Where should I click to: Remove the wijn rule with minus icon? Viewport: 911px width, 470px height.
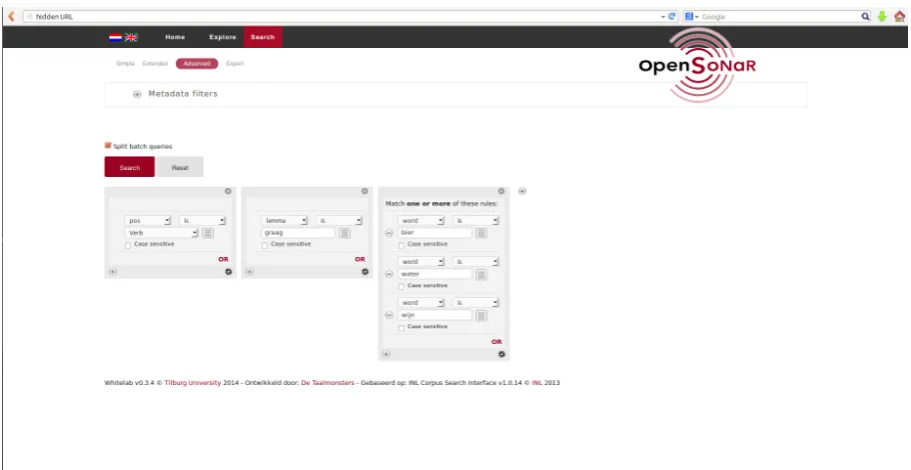point(389,315)
